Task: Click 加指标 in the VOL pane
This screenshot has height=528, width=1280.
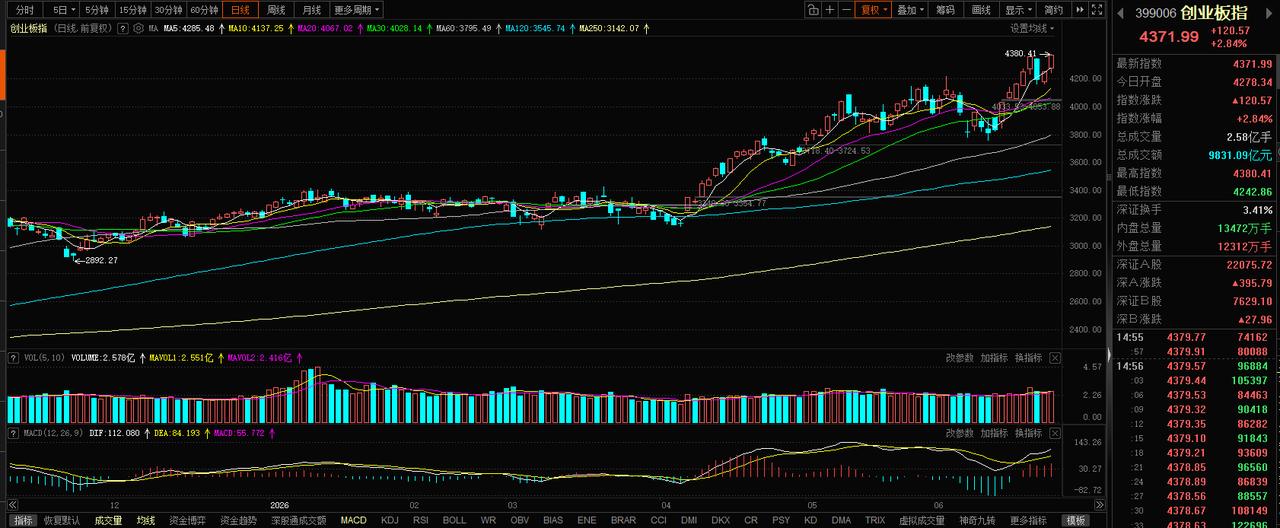Action: pos(994,357)
